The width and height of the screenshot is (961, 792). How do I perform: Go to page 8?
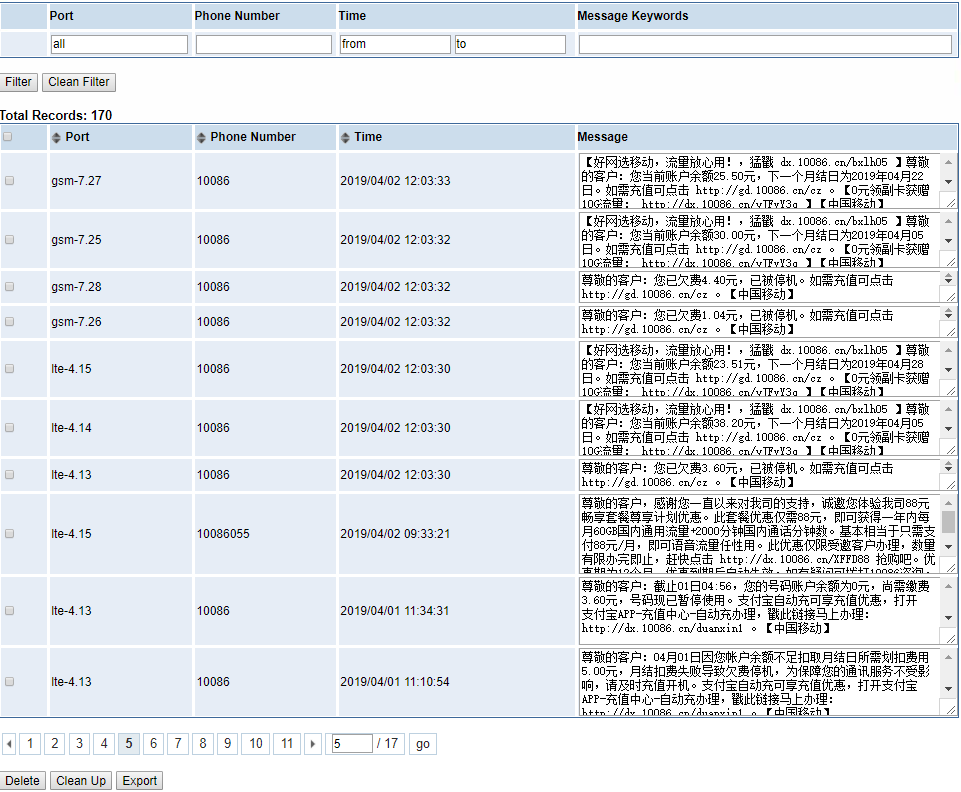(203, 744)
